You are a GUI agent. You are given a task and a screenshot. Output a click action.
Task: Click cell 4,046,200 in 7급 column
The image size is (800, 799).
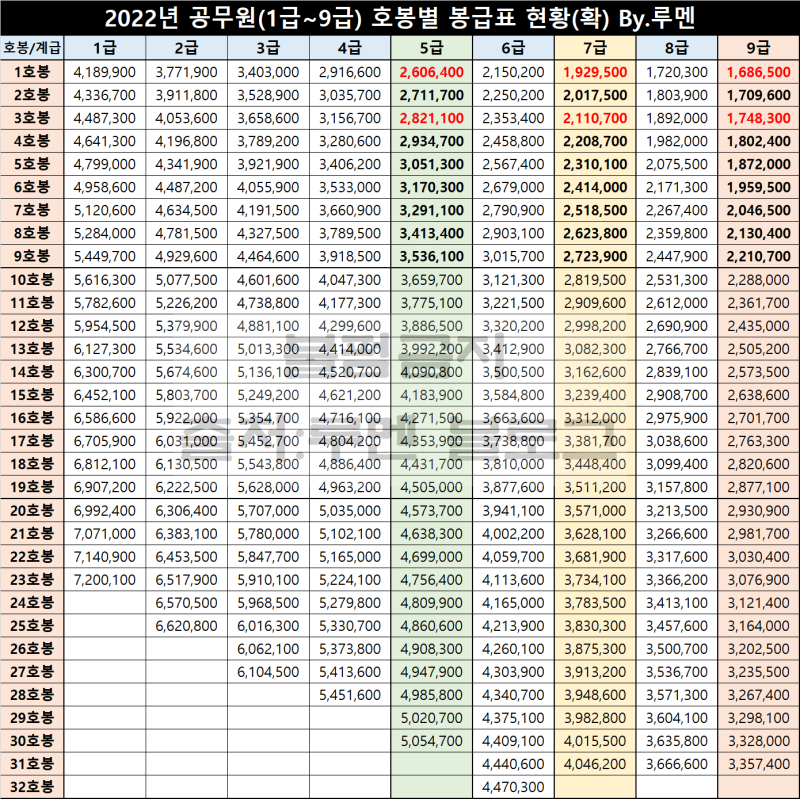pos(595,764)
